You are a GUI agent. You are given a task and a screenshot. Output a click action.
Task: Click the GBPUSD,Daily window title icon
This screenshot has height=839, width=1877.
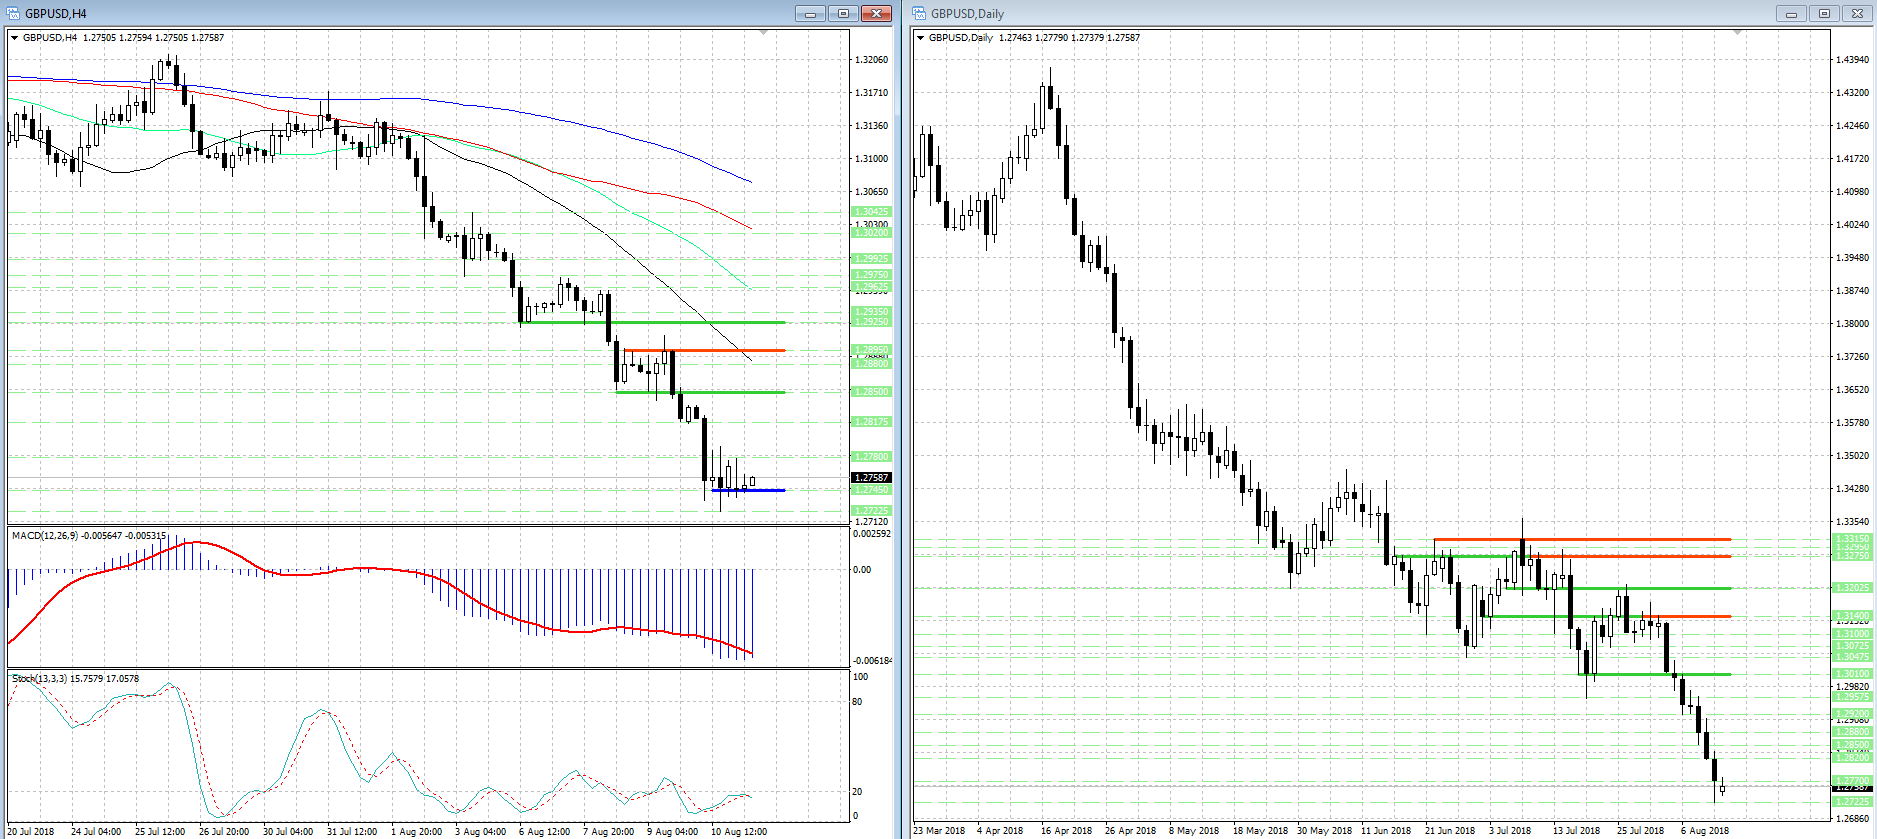click(919, 13)
